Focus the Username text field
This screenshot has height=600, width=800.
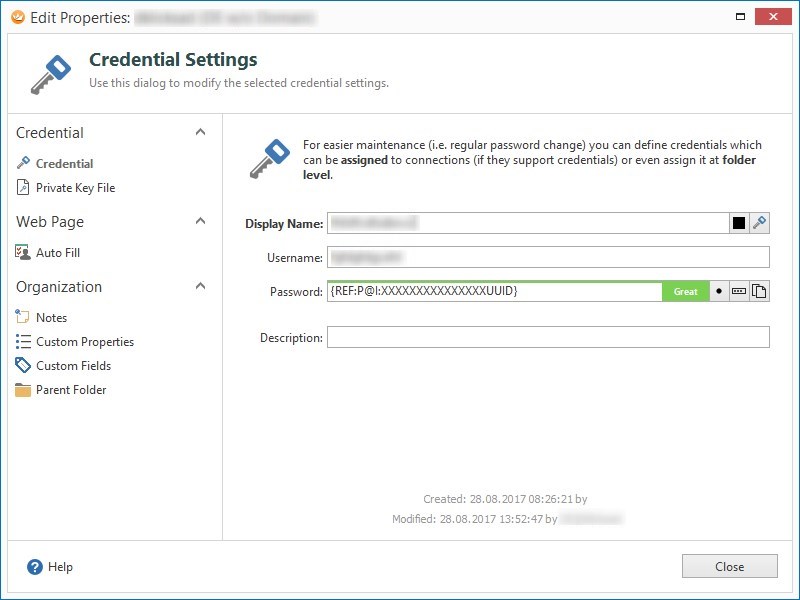tap(547, 257)
